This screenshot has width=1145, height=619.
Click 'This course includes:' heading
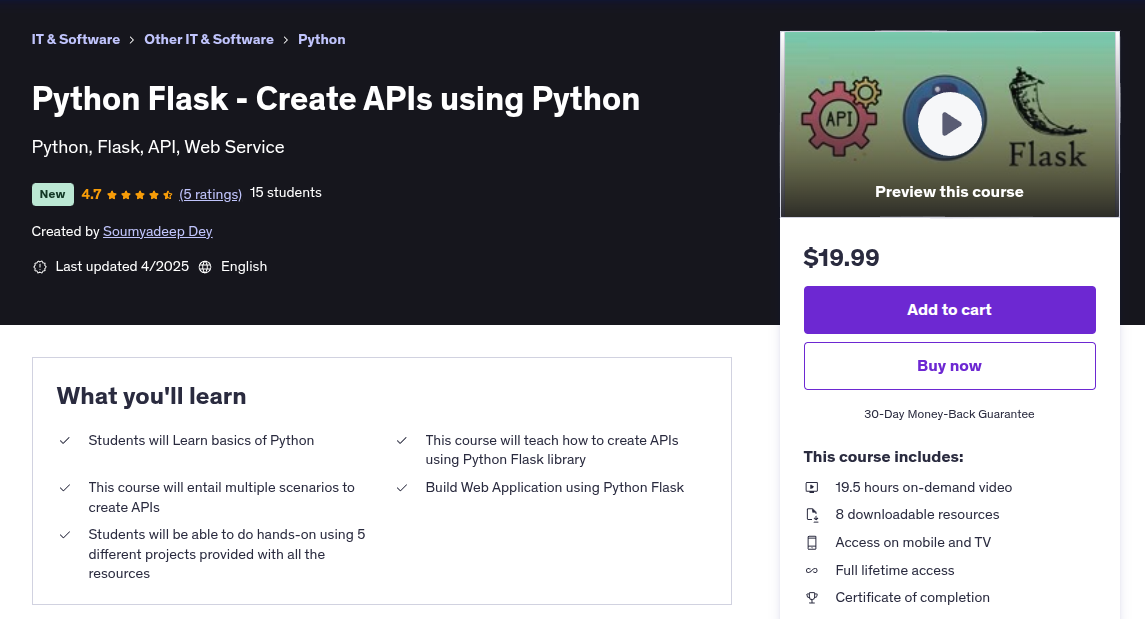point(884,457)
